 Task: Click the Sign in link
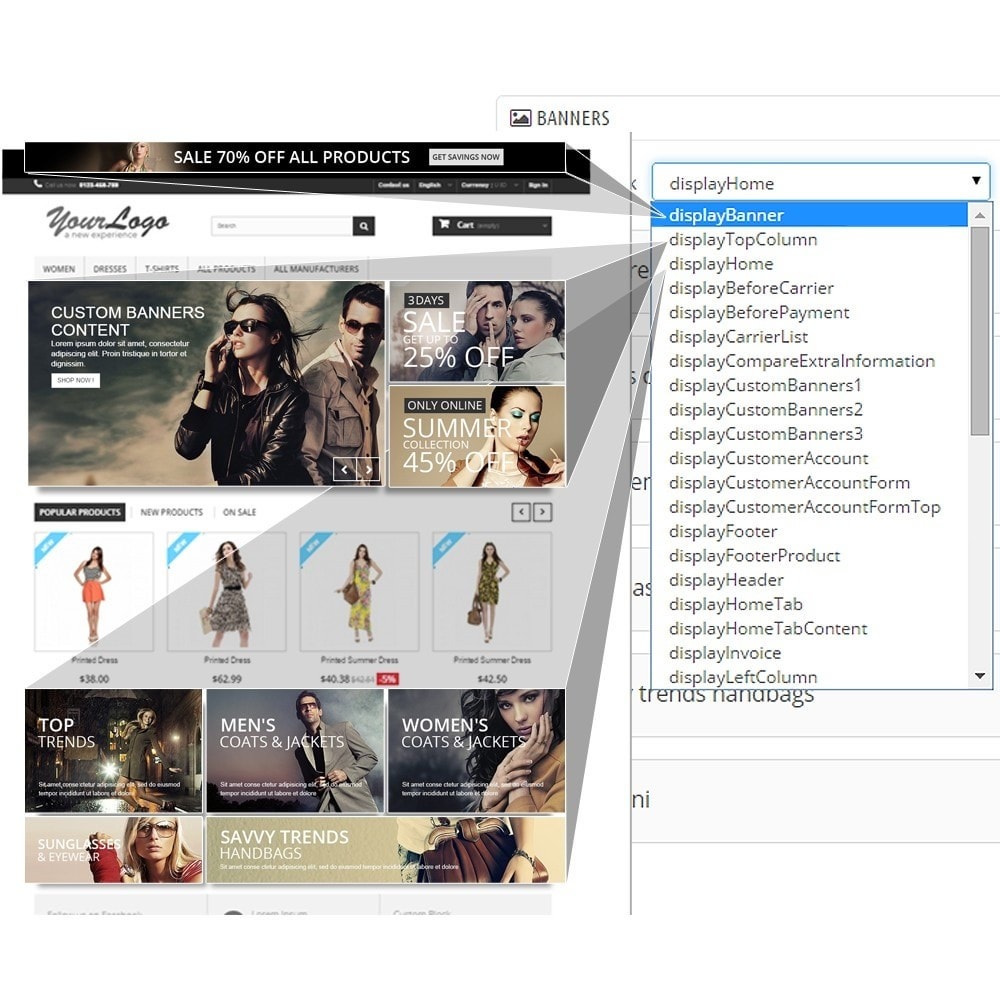click(x=538, y=184)
